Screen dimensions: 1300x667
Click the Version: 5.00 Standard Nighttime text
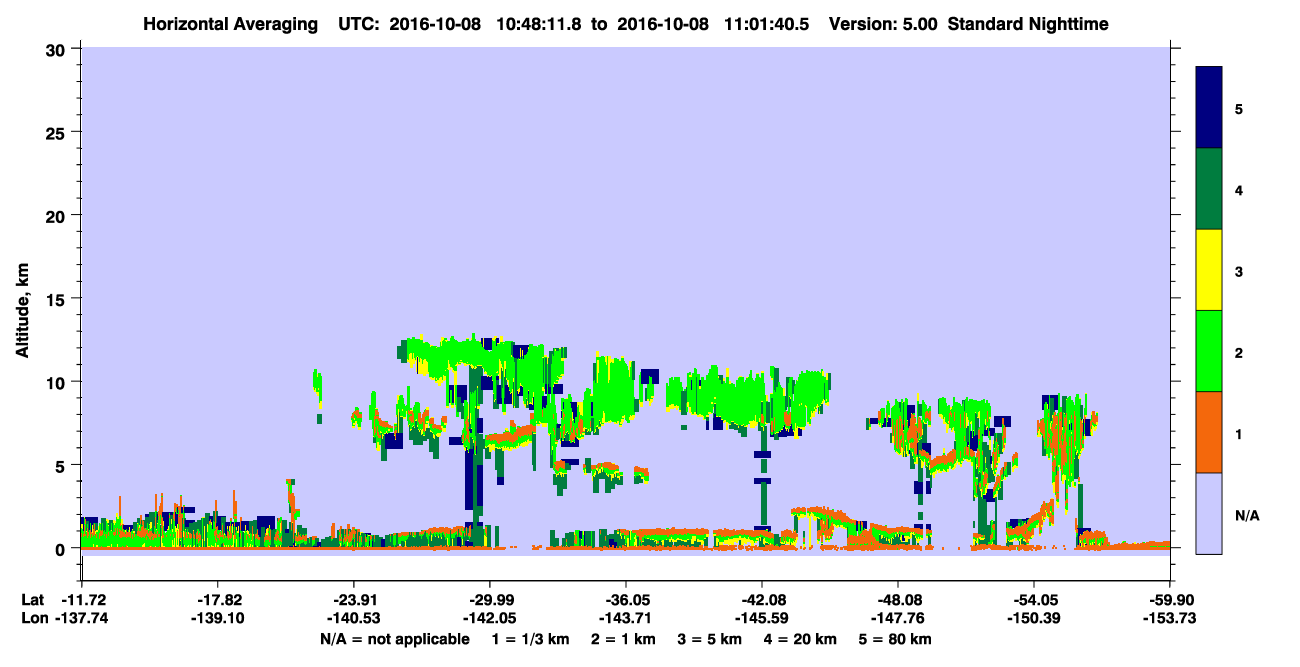pyautogui.click(x=969, y=23)
